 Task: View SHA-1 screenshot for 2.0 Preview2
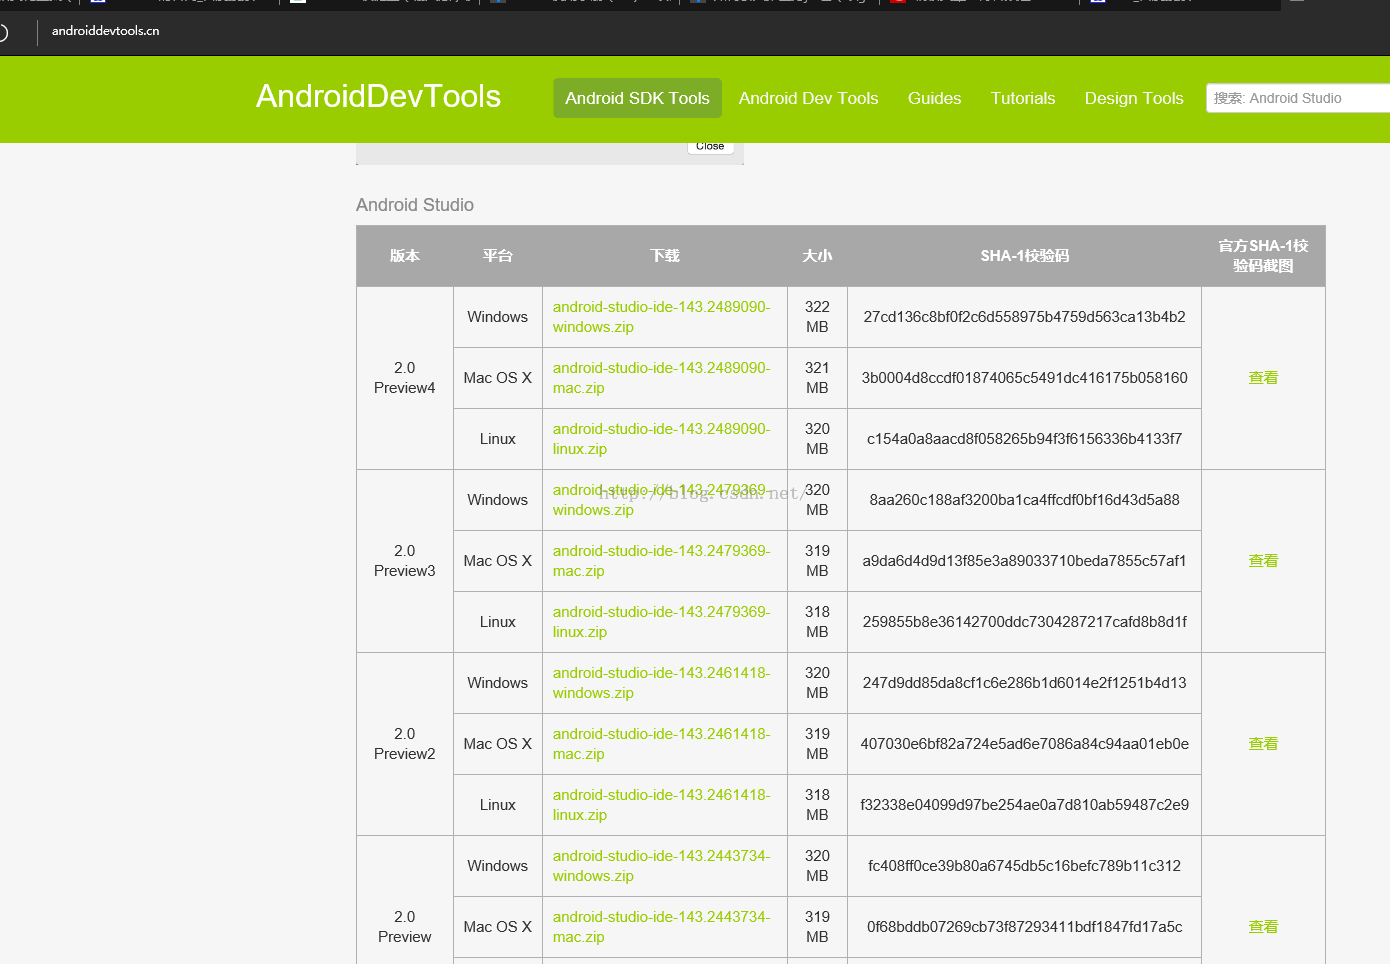1263,744
